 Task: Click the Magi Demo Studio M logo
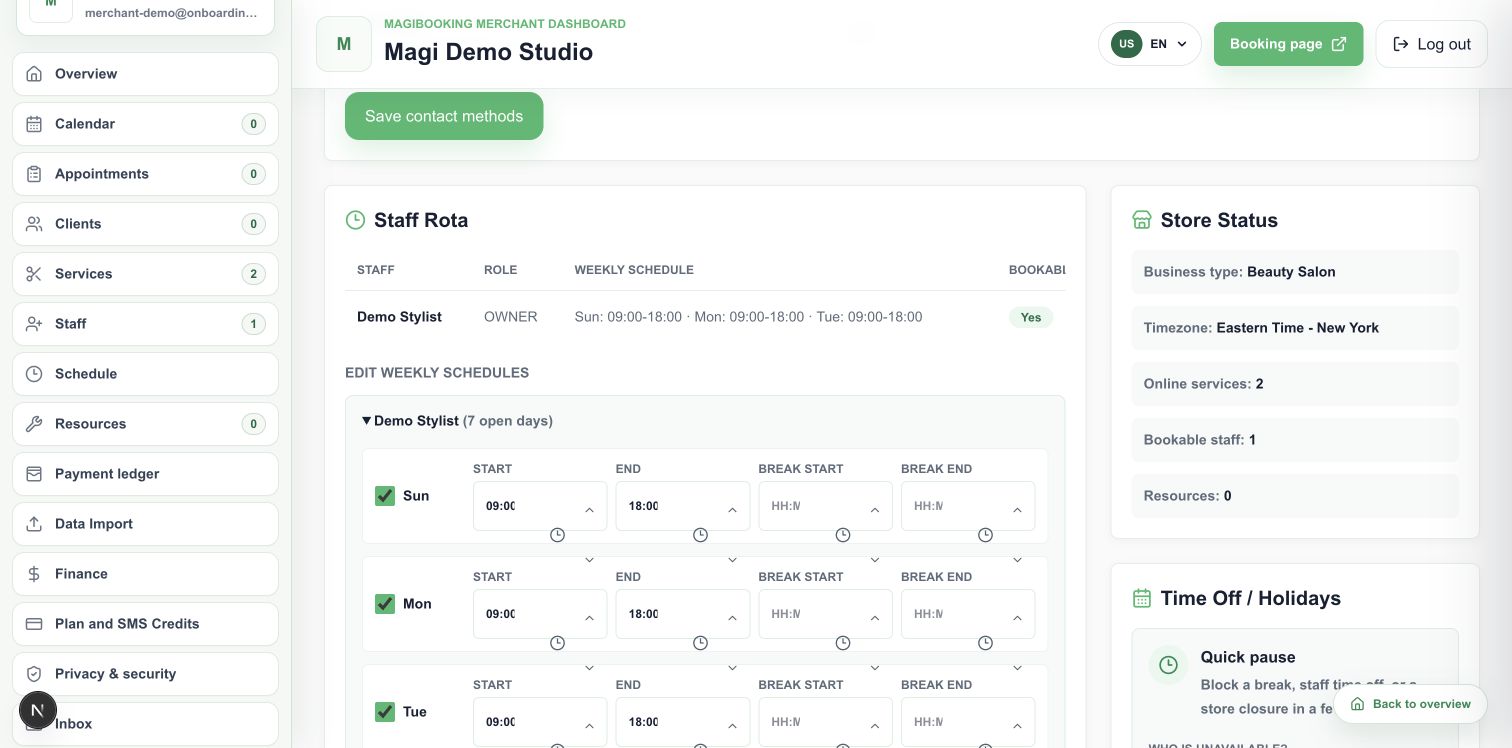pos(344,44)
